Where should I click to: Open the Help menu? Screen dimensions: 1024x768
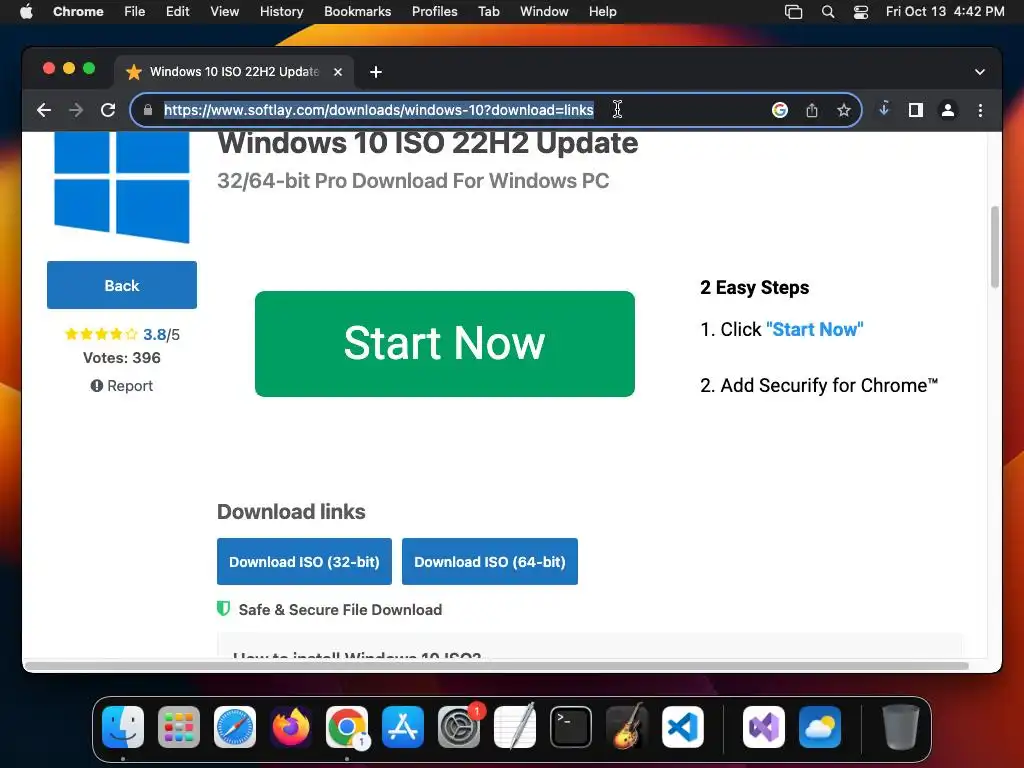click(x=602, y=12)
